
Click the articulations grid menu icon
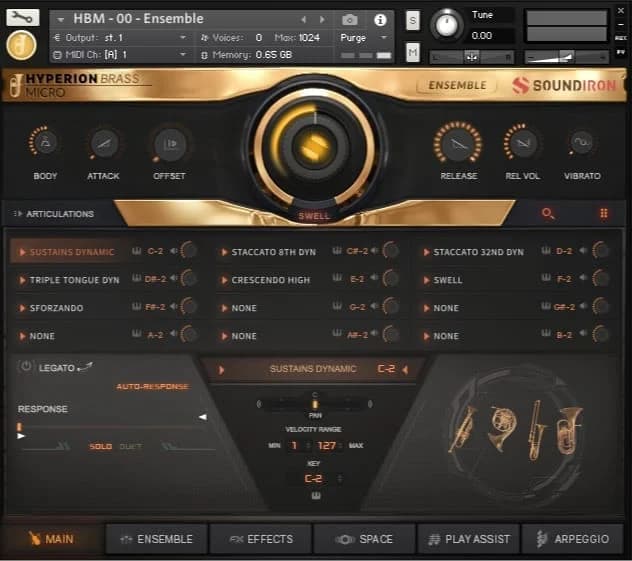click(x=604, y=213)
